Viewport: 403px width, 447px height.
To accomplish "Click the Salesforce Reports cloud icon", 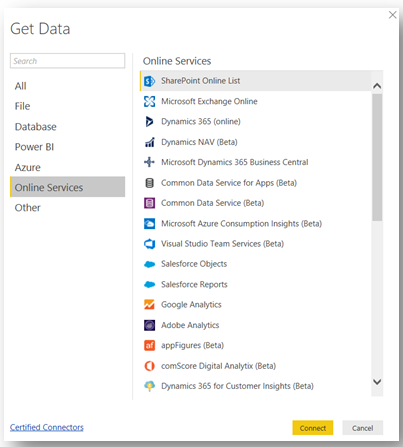I will pyautogui.click(x=149, y=285).
